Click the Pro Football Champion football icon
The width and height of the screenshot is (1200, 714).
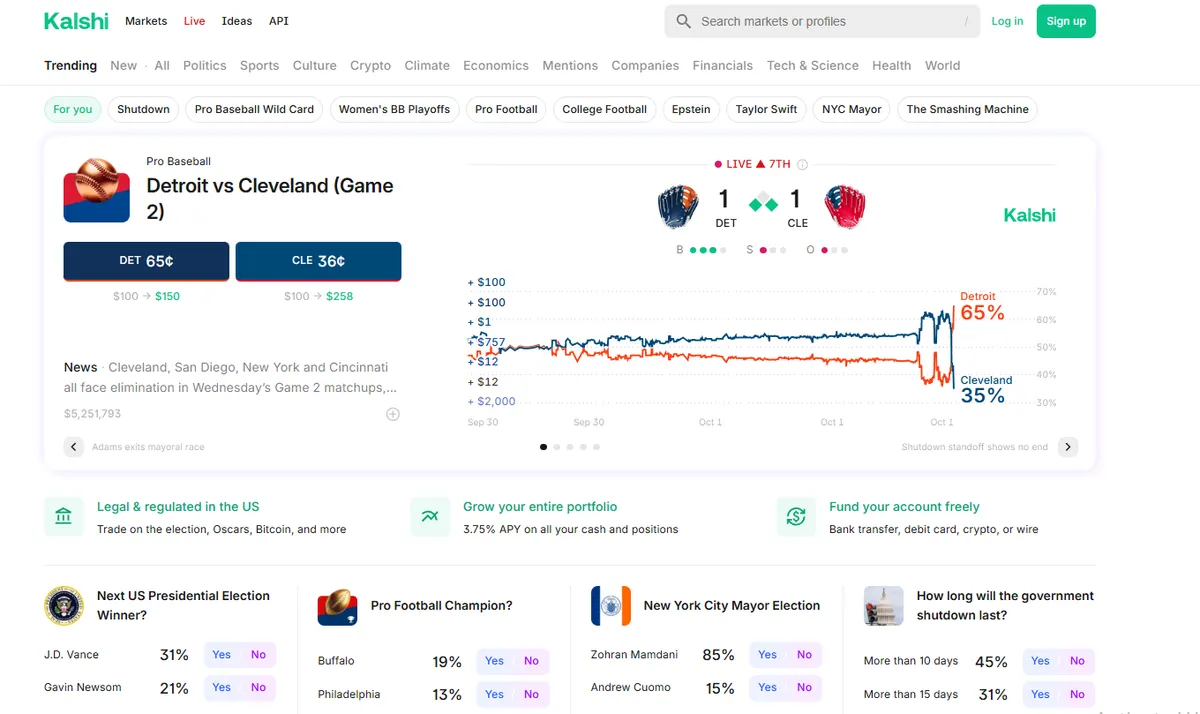[x=337, y=606]
